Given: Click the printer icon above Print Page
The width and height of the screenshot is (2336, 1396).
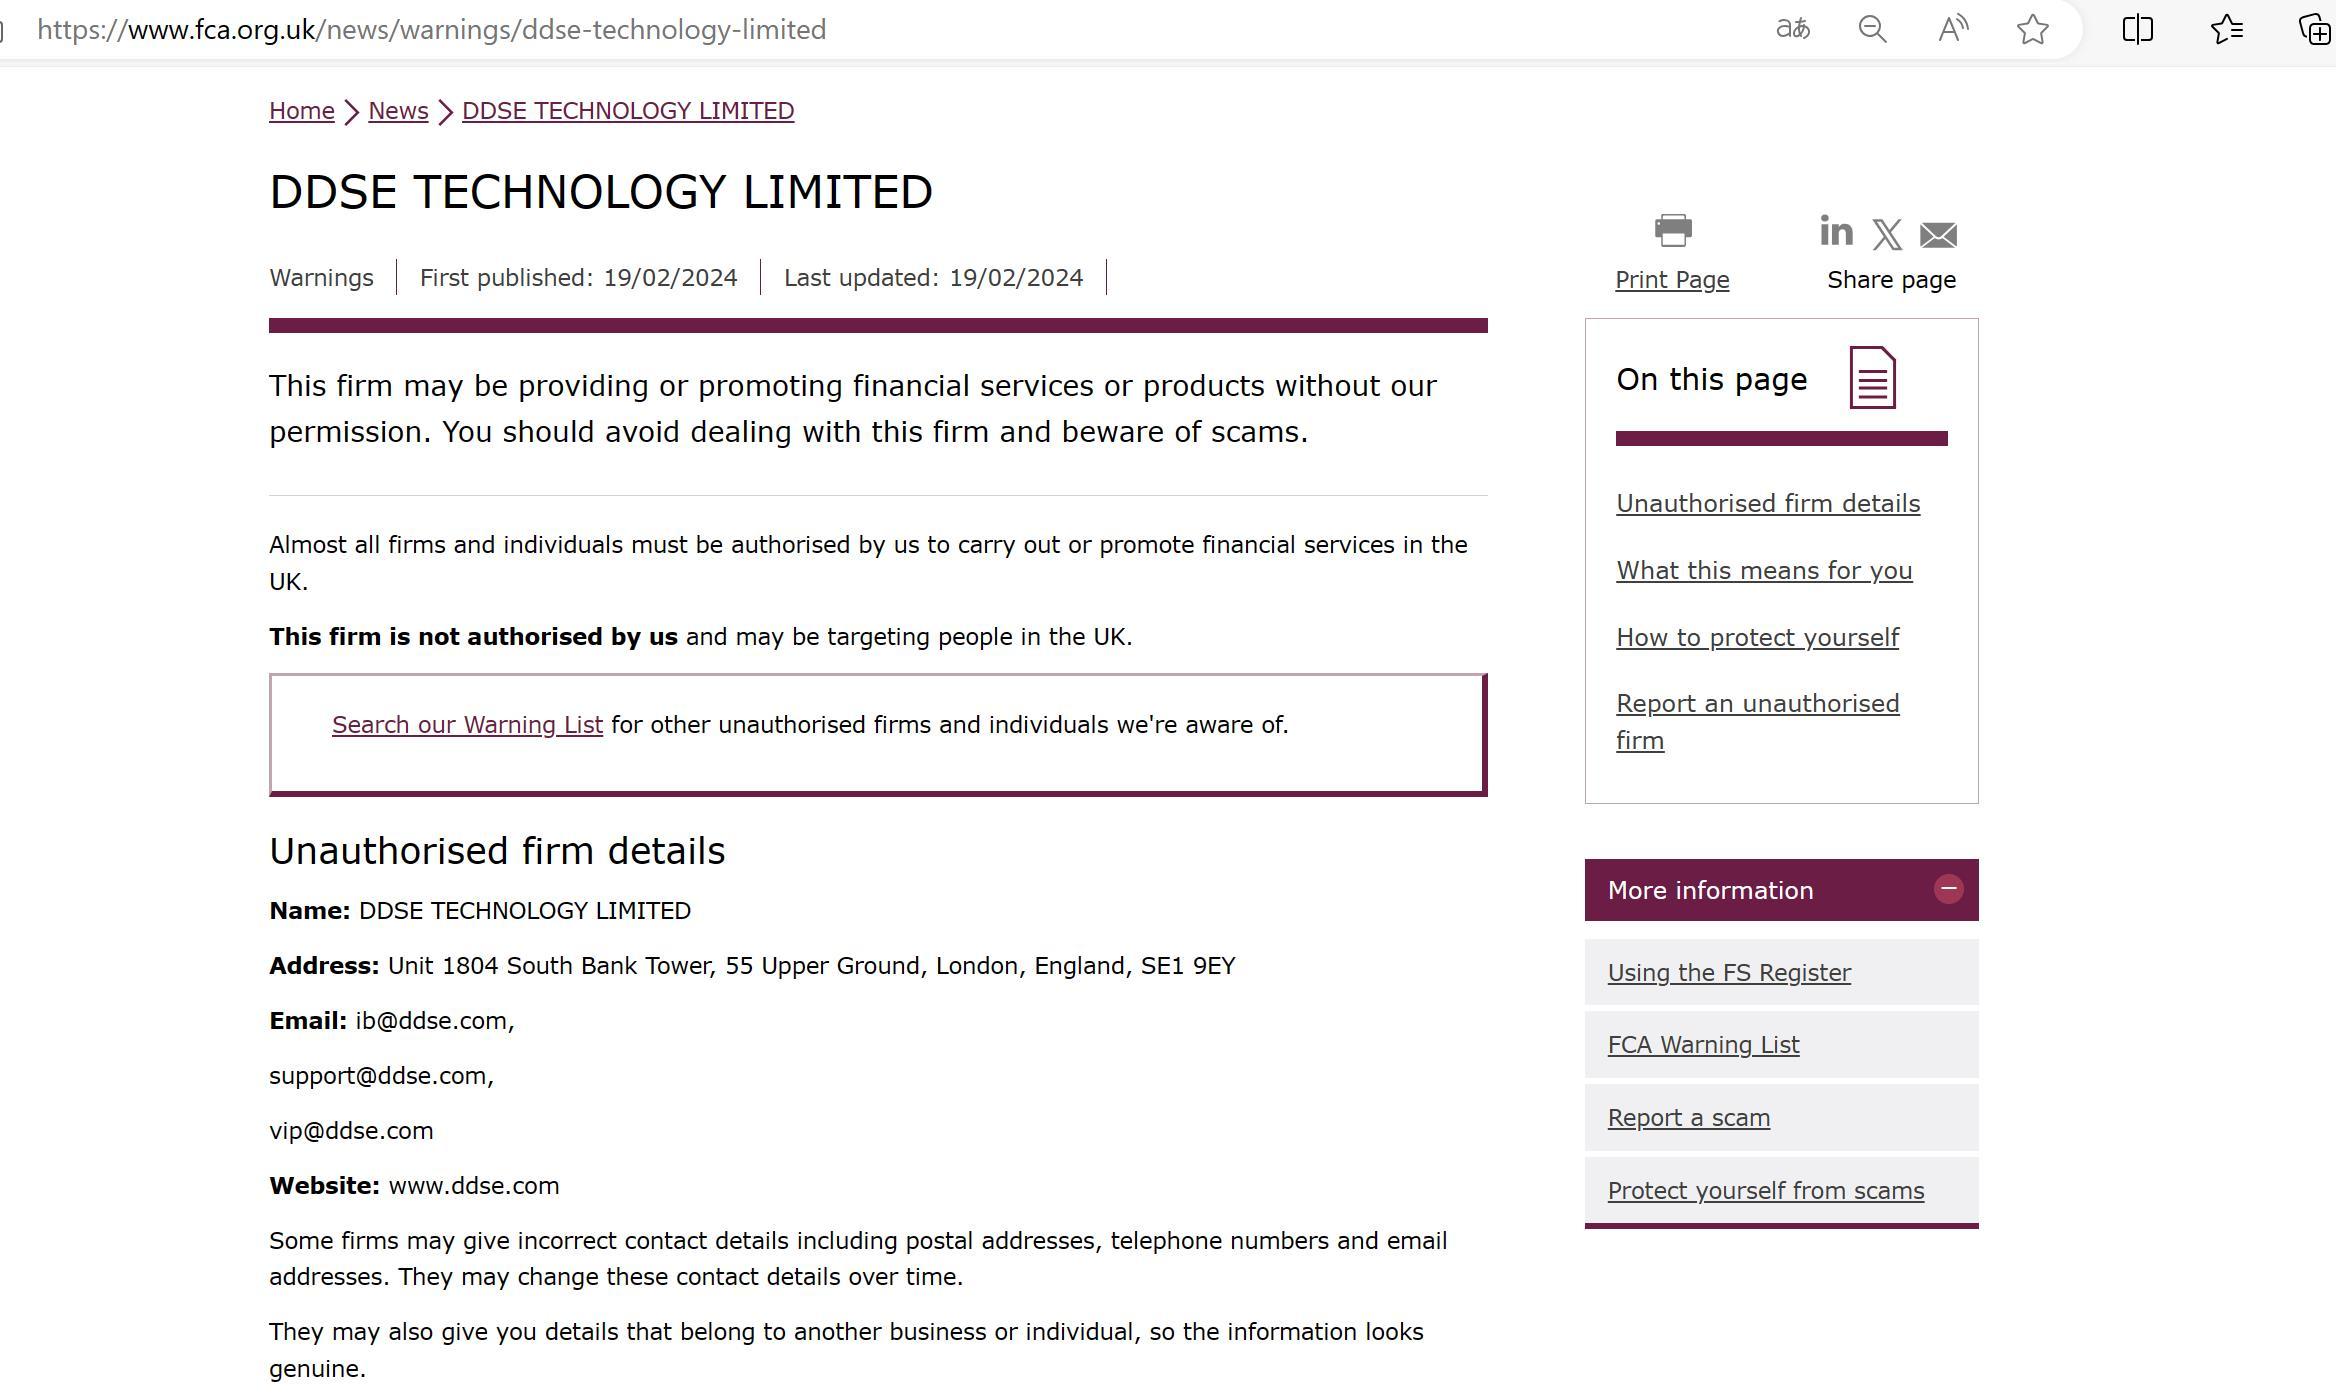Looking at the screenshot, I should pyautogui.click(x=1672, y=231).
